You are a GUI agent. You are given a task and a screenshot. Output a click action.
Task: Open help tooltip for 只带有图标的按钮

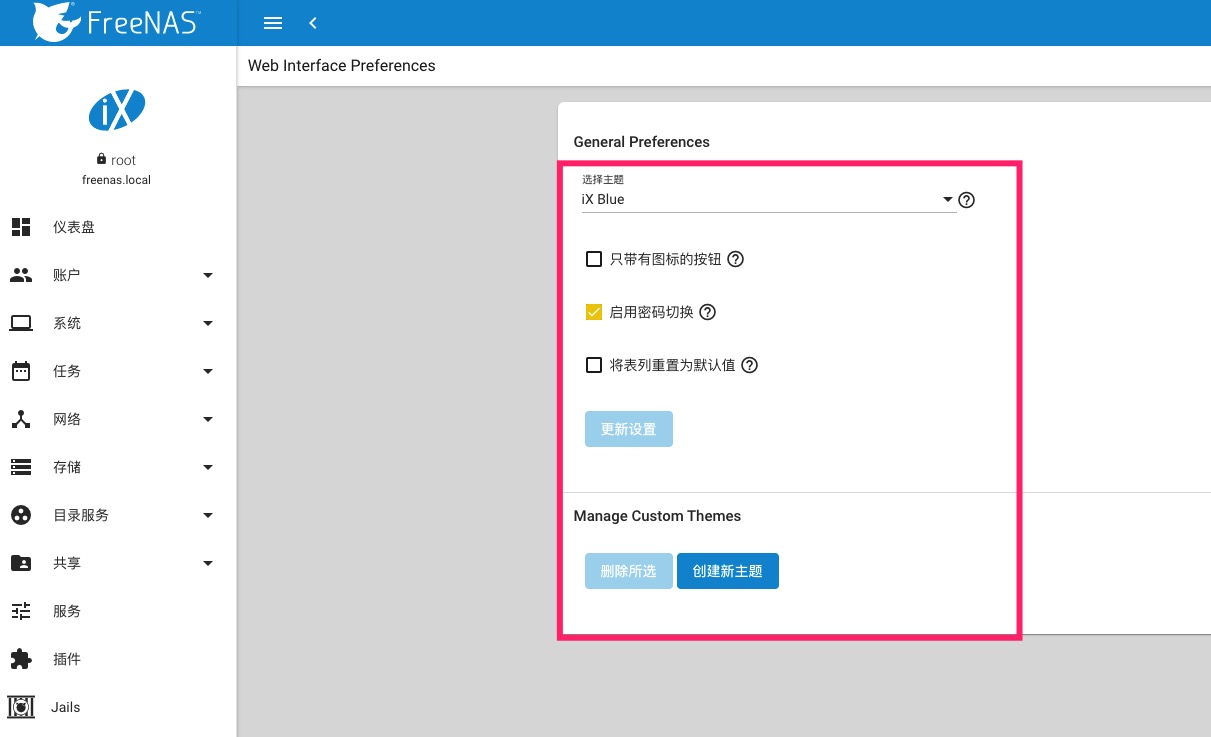[x=735, y=259]
